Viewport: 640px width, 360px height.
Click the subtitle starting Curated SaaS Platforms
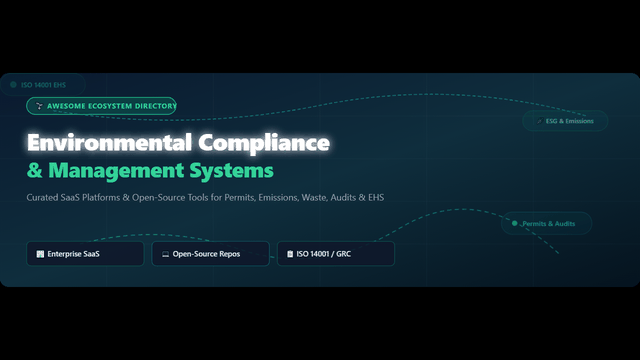tap(205, 198)
